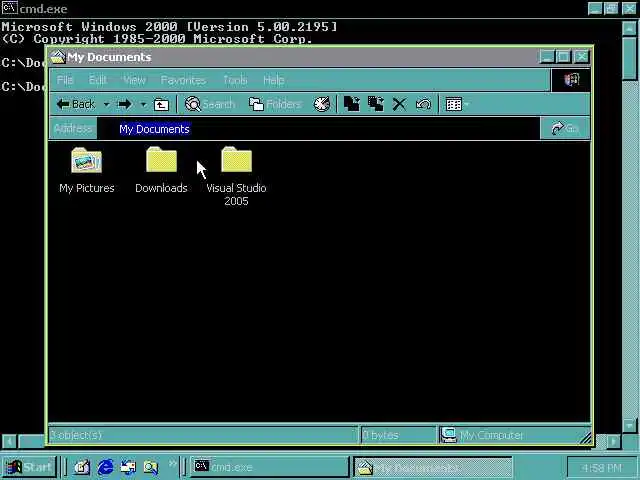Screen dimensions: 640x480
Task: Open the Forward history dropdown arrow
Action: click(x=143, y=104)
